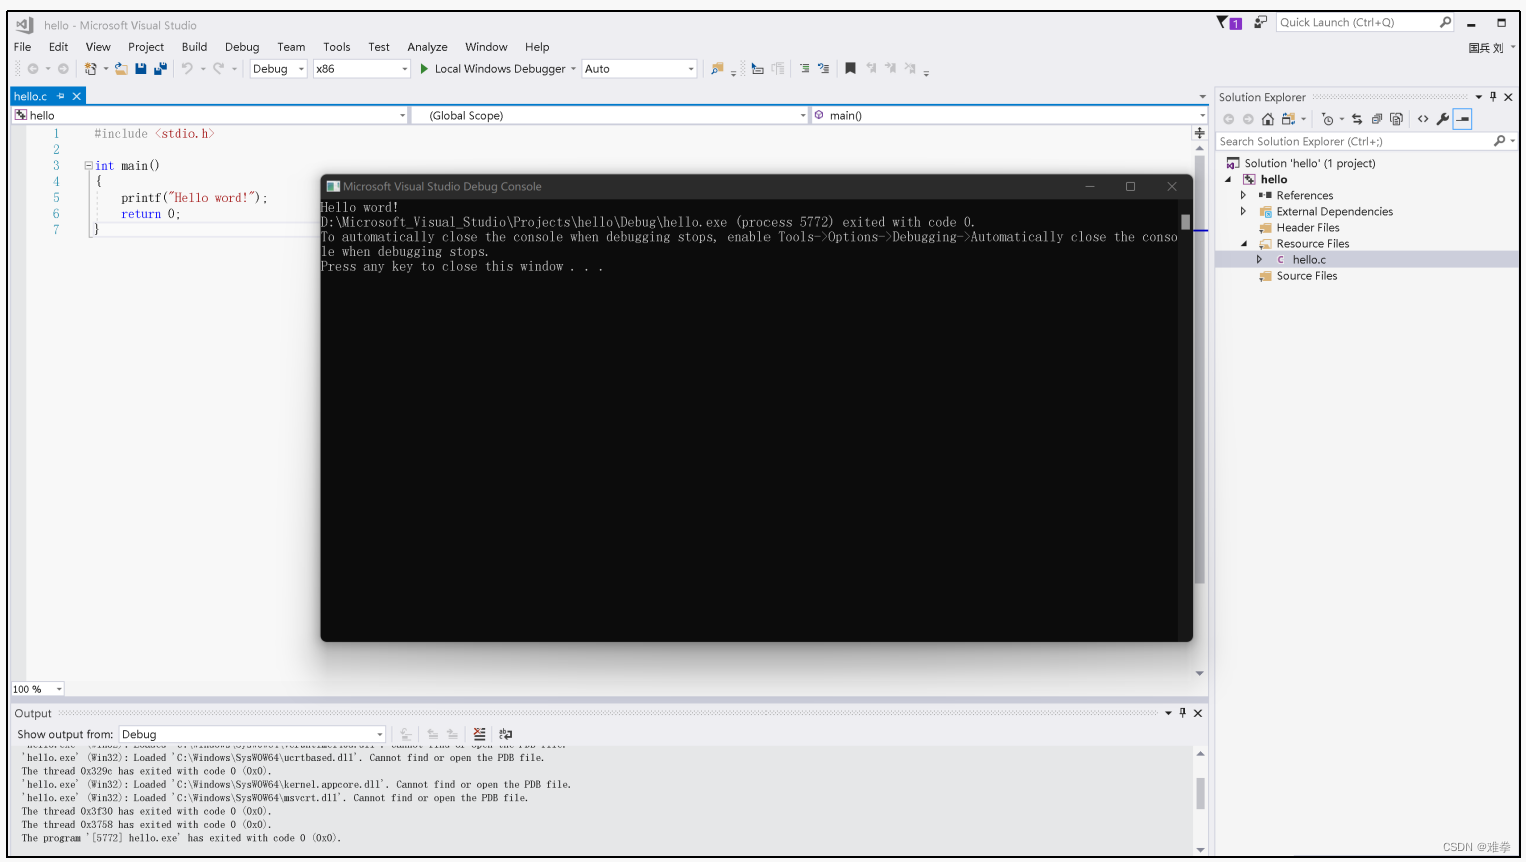Open the Edit menu
Screen dimensions: 1526x862
[59, 47]
